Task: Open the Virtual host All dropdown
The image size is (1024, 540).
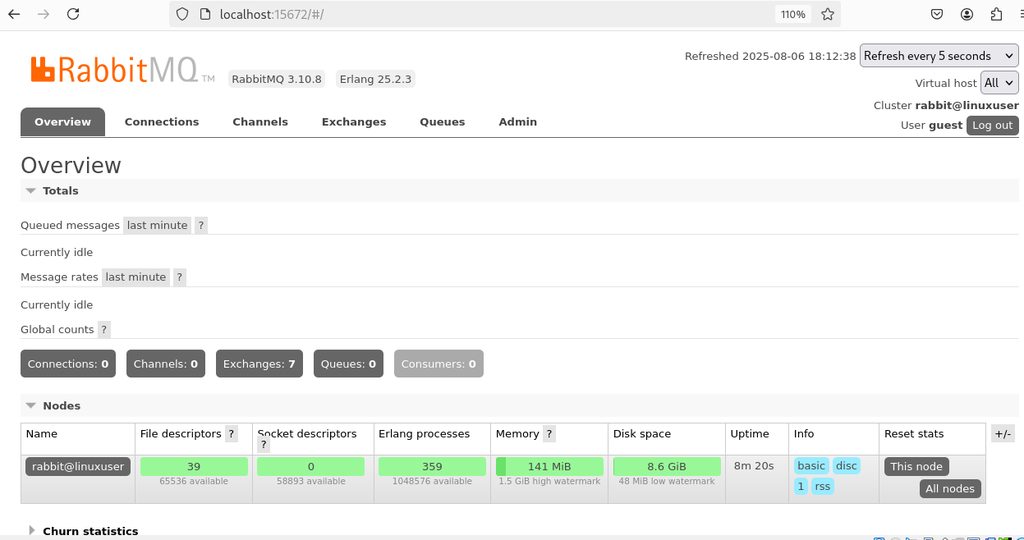Action: 999,83
